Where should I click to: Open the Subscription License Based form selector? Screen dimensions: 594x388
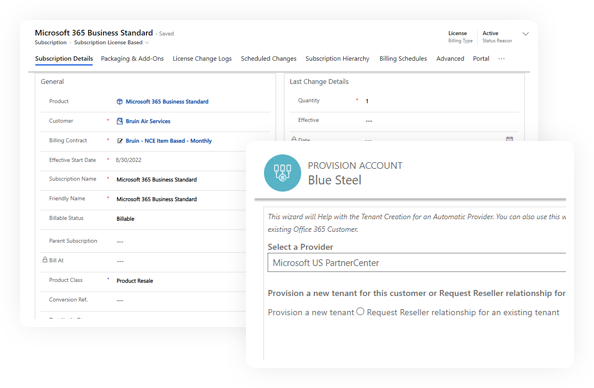(111, 42)
